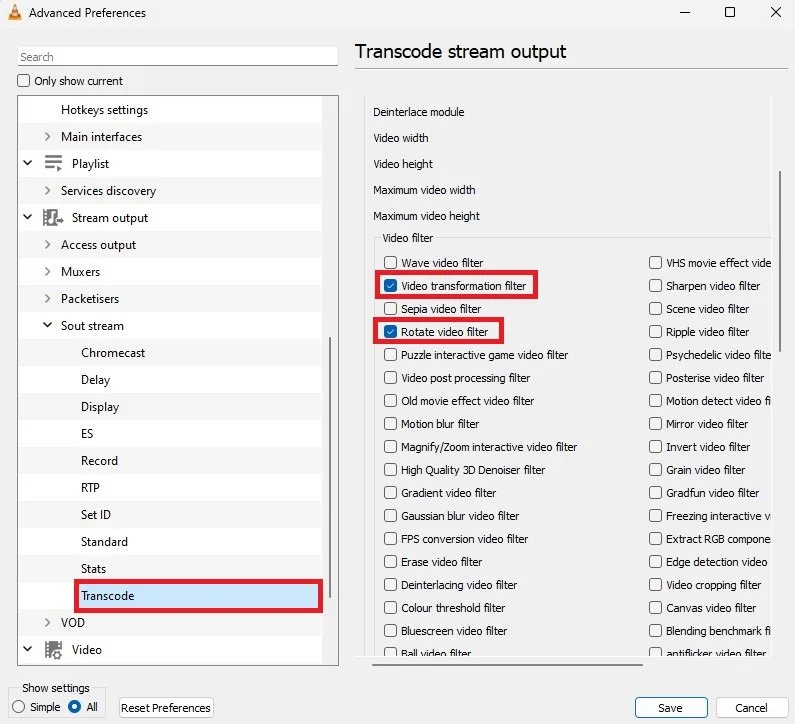Select the Delay tree item
795x724 pixels.
click(95, 380)
